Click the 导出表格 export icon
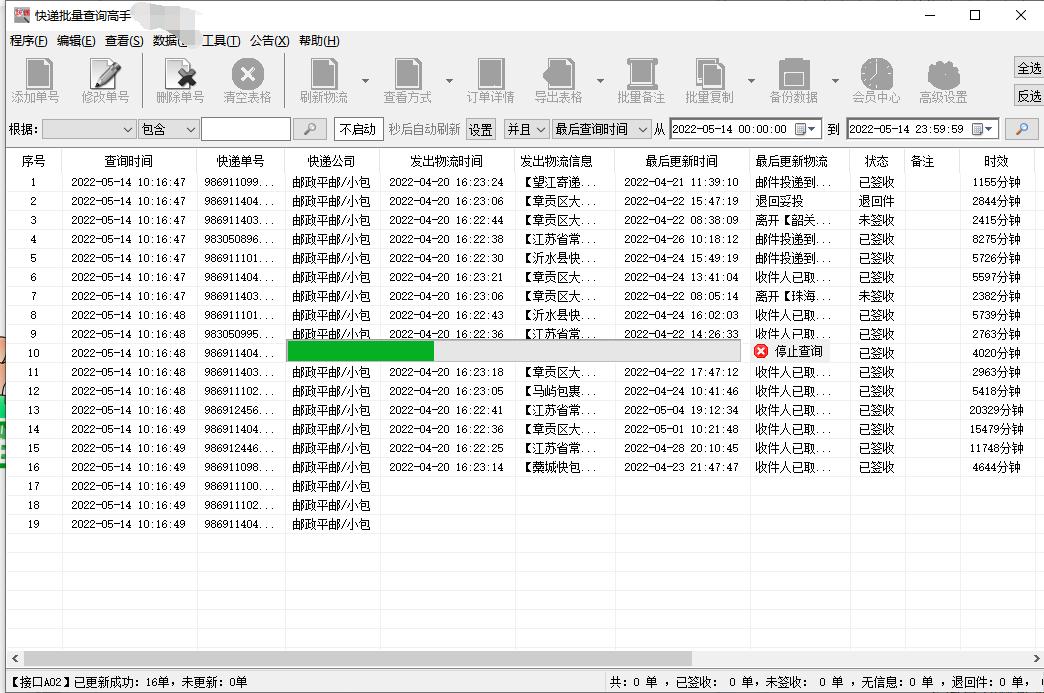The image size is (1044, 693). [559, 80]
